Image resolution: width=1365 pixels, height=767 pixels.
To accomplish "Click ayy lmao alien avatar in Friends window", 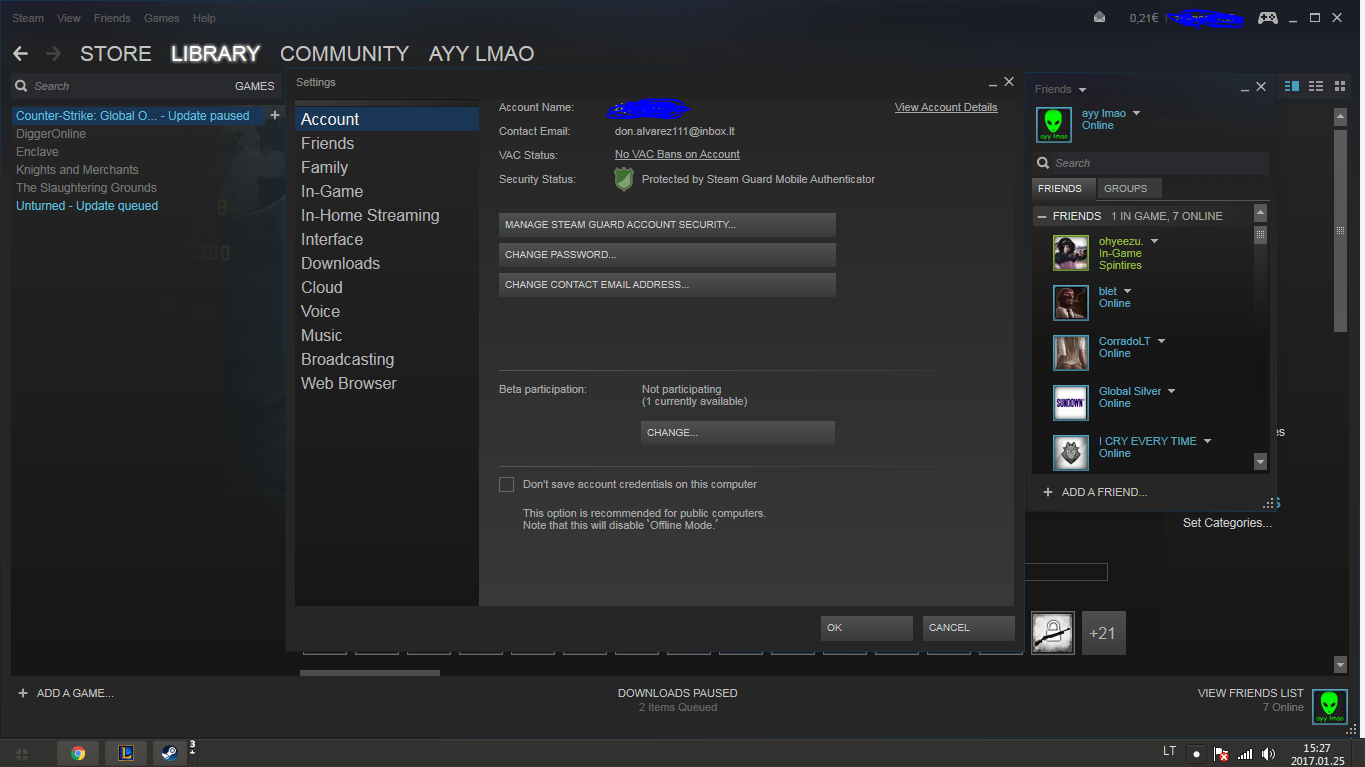I will click(1054, 125).
